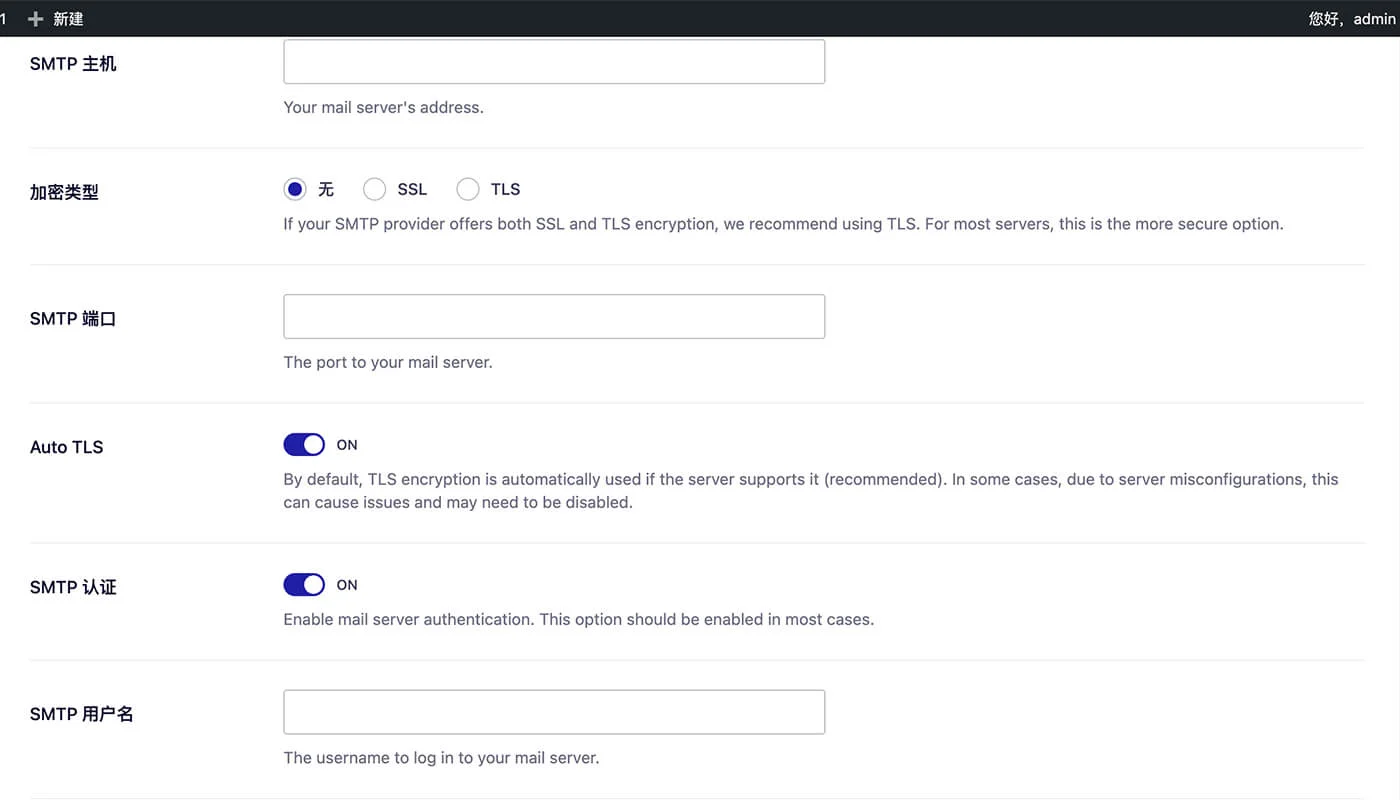Image resolution: width=1400 pixels, height=800 pixels.
Task: Click into the SMTP 端口 field
Action: (x=554, y=316)
